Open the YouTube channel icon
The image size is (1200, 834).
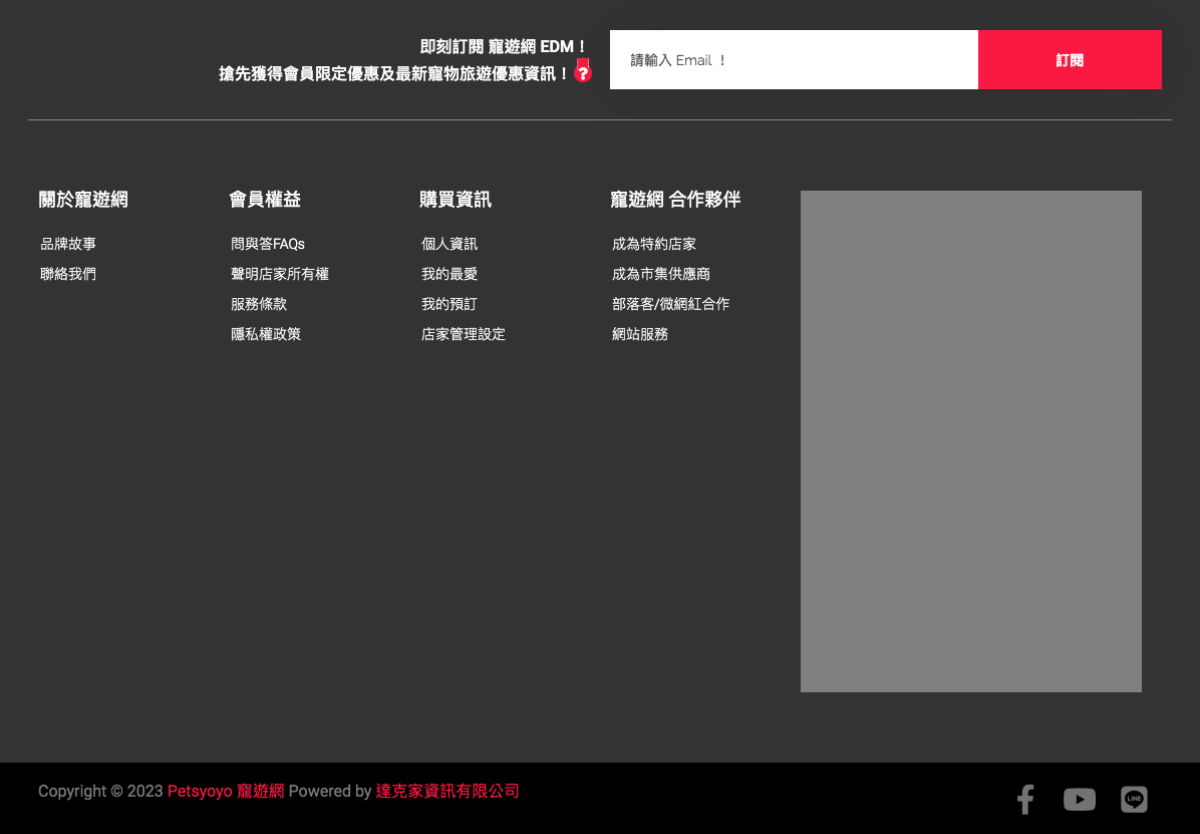(1079, 799)
